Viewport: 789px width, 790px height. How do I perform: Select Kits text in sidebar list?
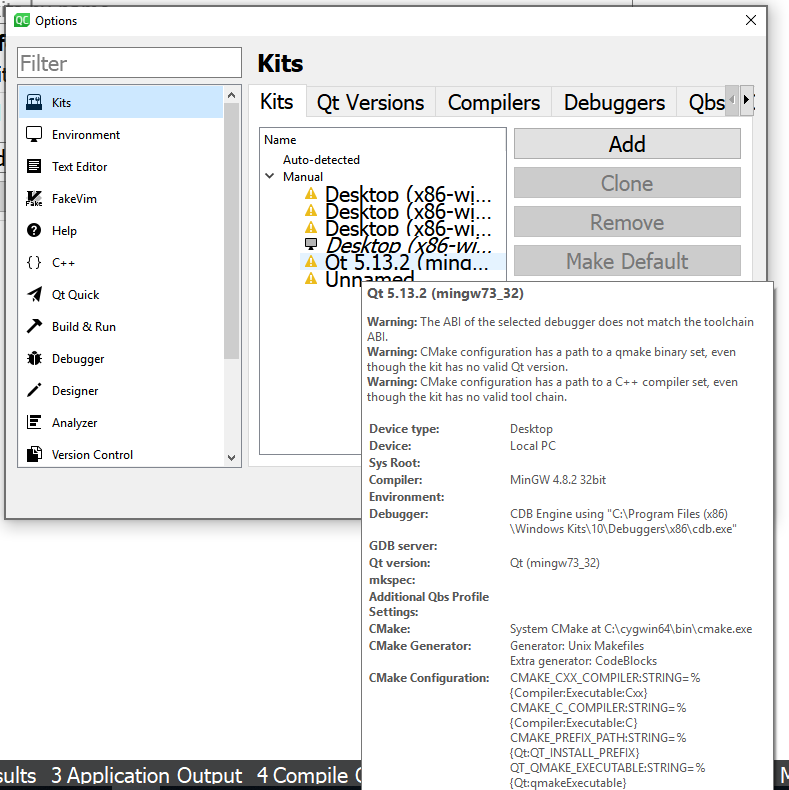[61, 103]
